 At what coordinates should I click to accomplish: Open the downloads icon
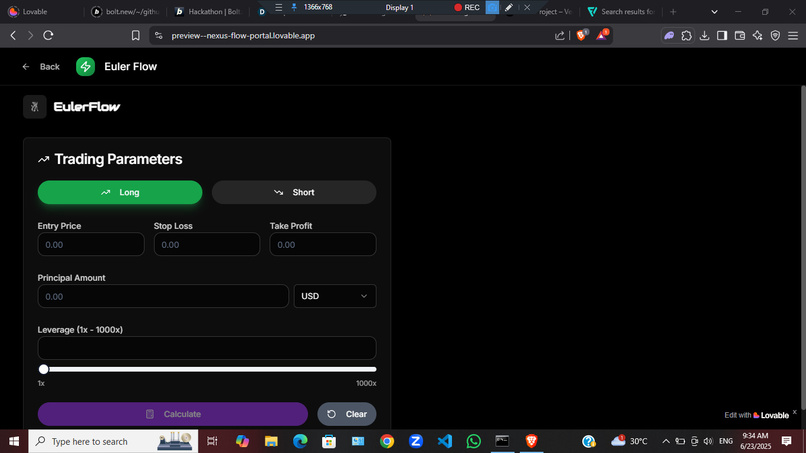click(704, 35)
